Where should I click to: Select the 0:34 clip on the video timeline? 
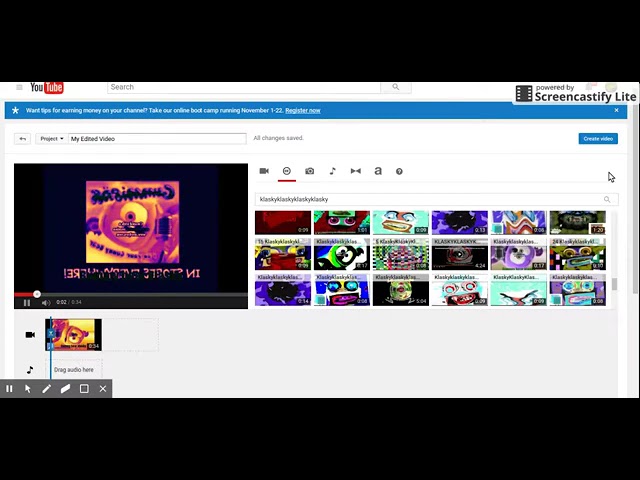pyautogui.click(x=73, y=335)
